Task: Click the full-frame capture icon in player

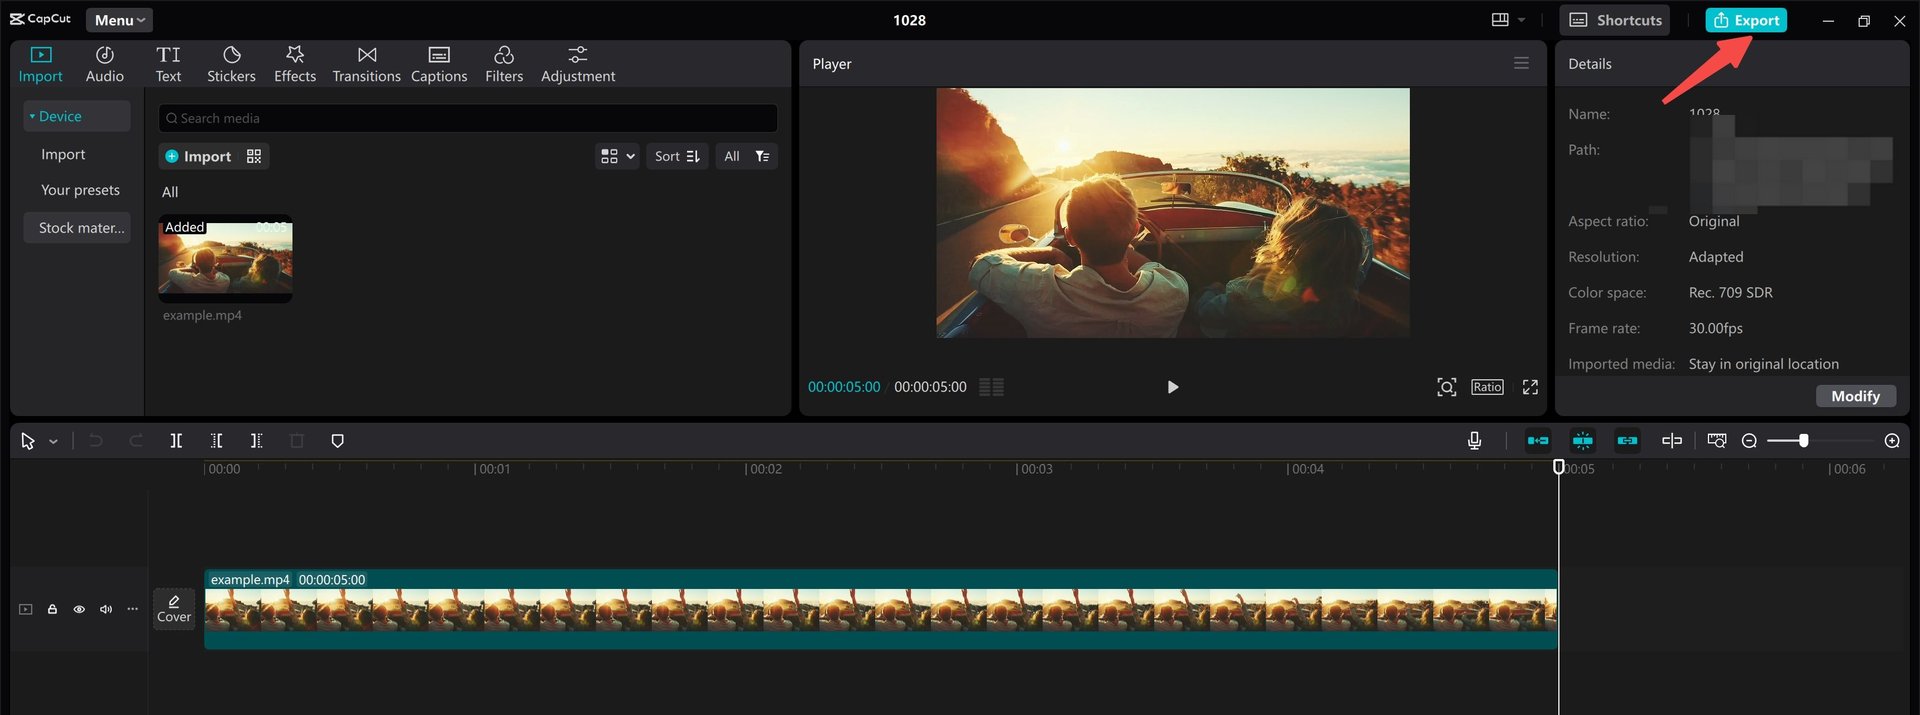Action: click(1446, 387)
